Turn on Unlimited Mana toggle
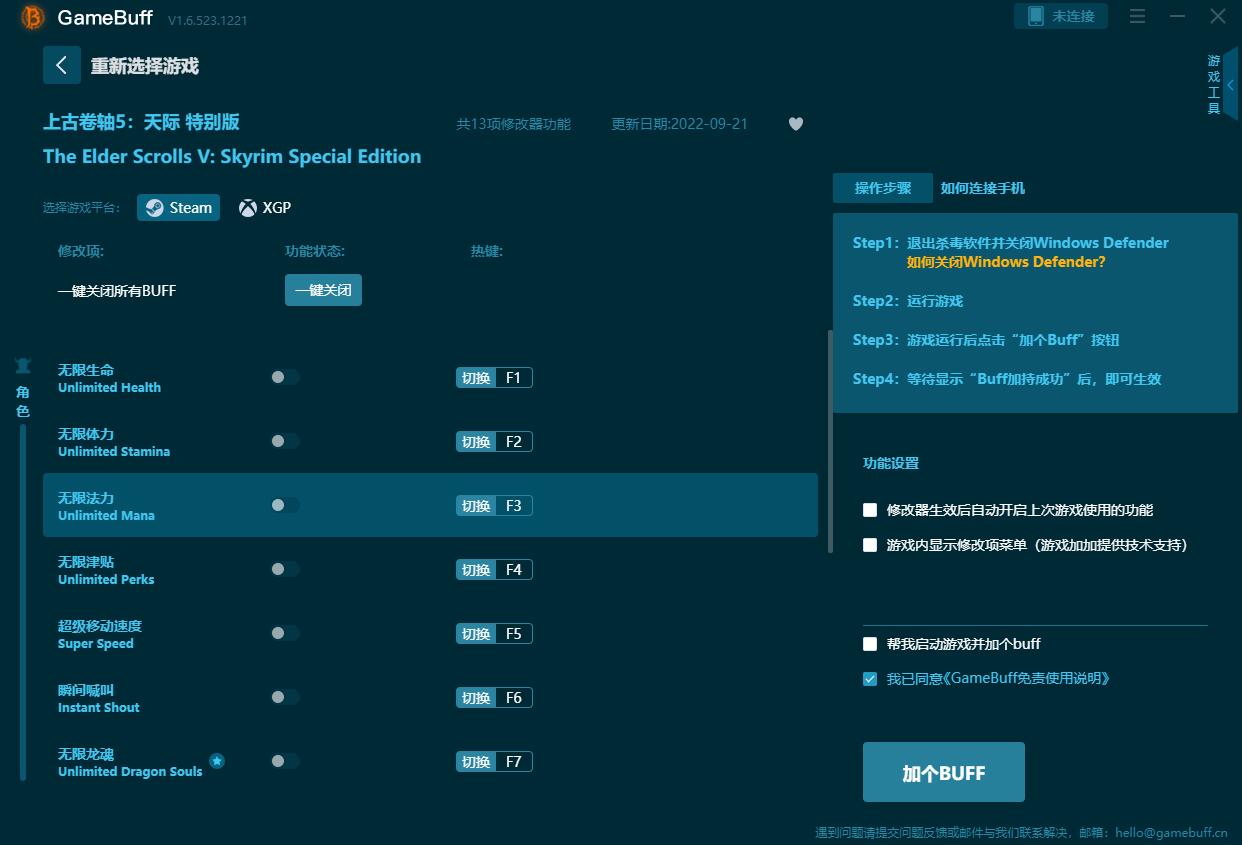The image size is (1242, 845). point(285,505)
